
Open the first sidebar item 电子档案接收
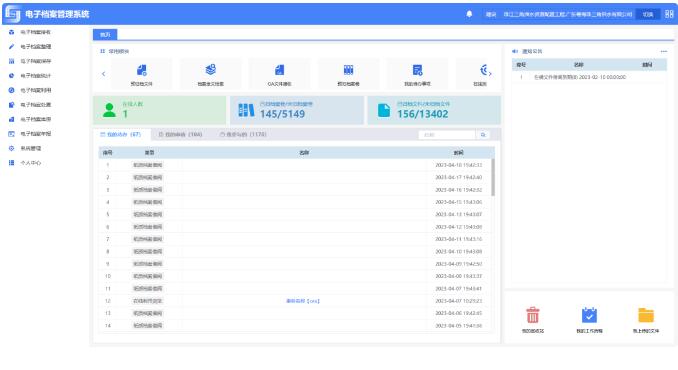(x=30, y=32)
